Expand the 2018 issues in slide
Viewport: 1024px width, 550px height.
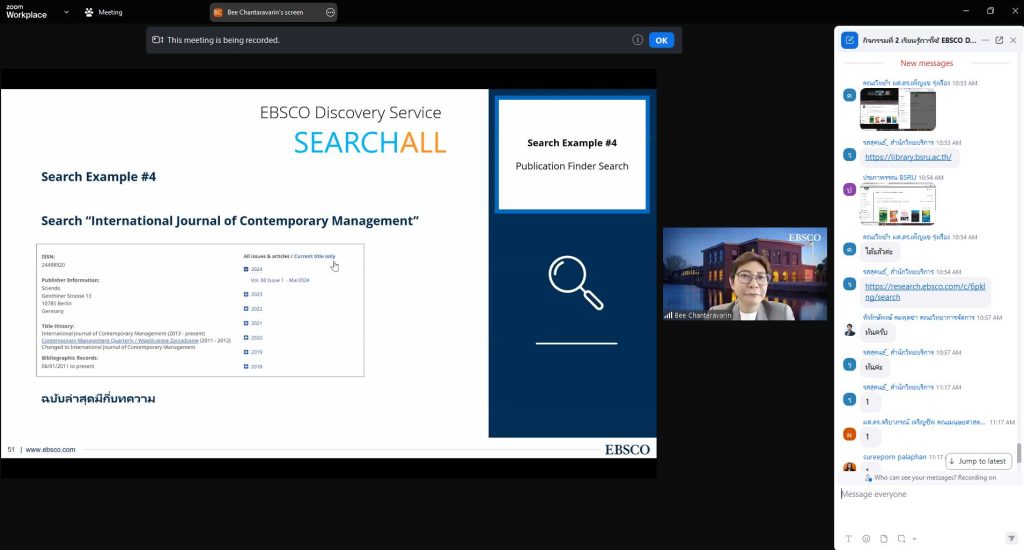pyautogui.click(x=246, y=366)
